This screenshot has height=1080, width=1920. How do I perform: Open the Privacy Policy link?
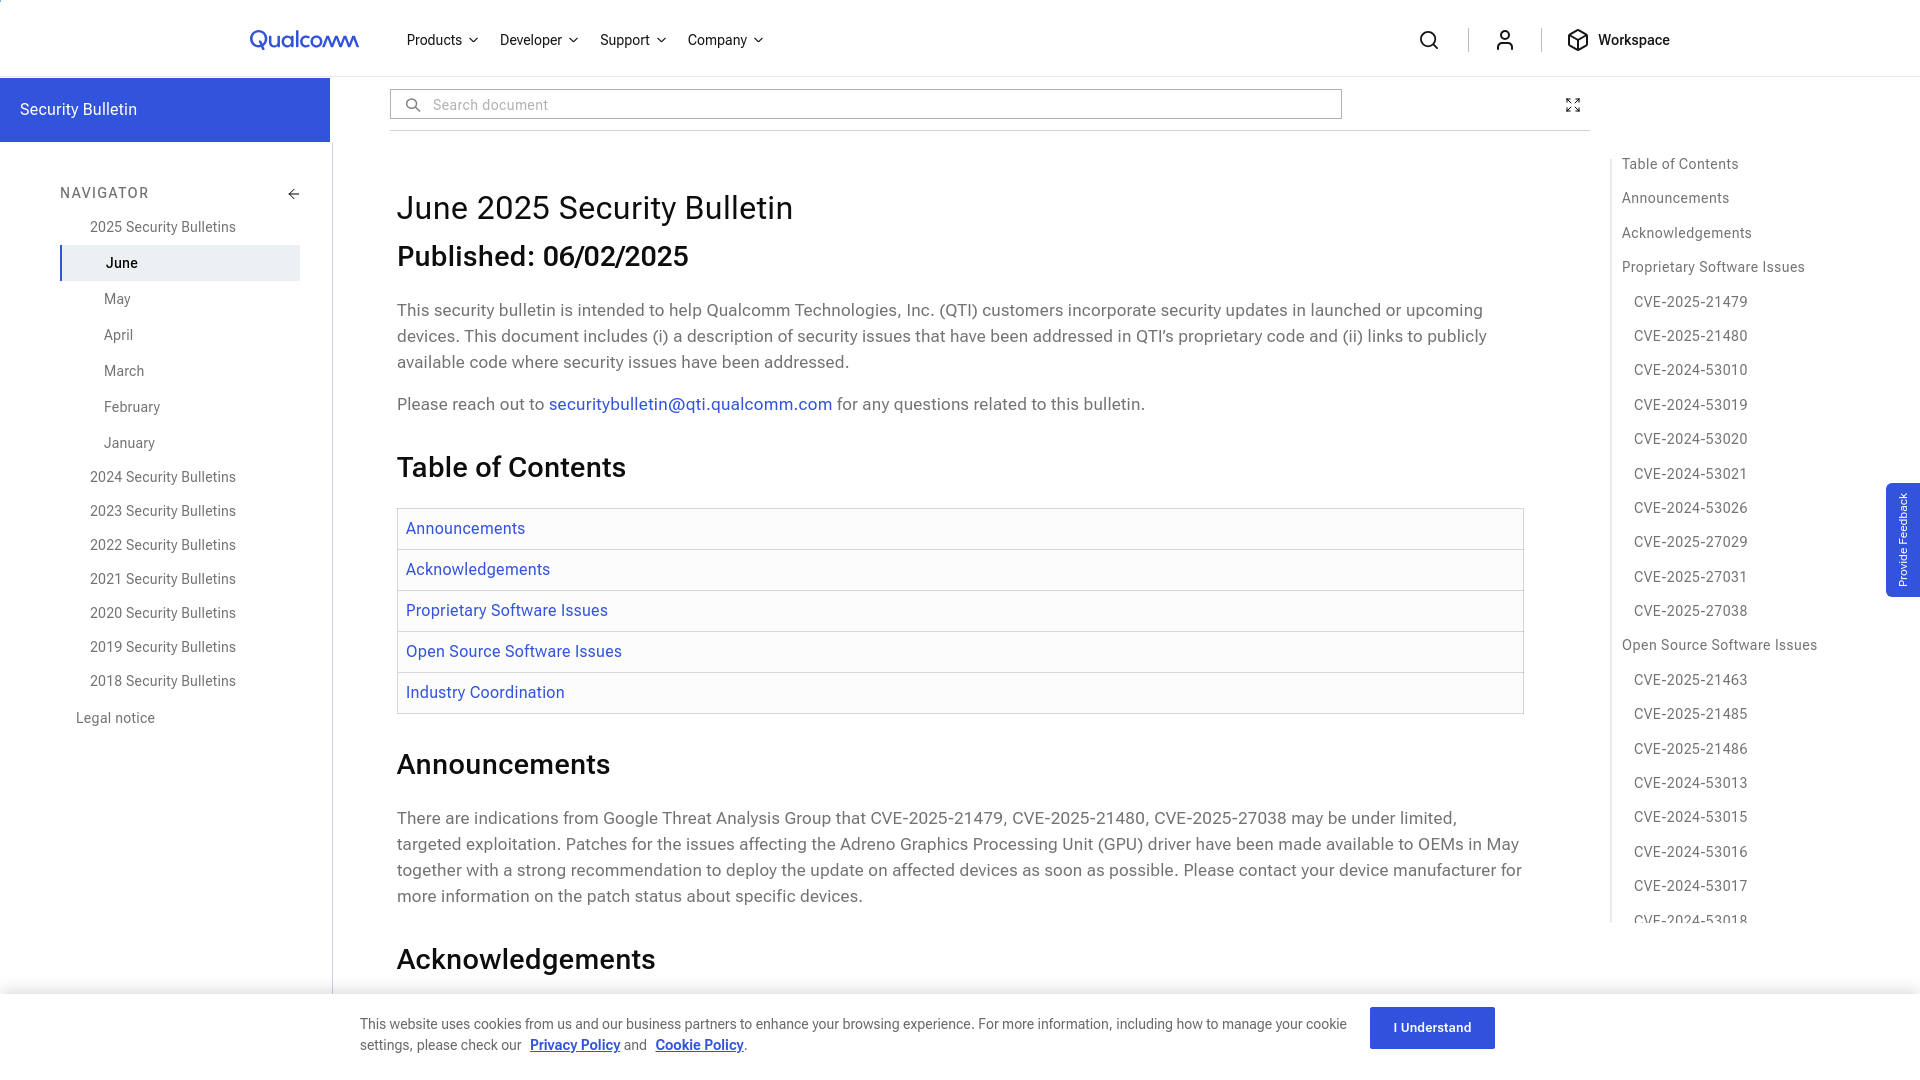pos(575,1045)
